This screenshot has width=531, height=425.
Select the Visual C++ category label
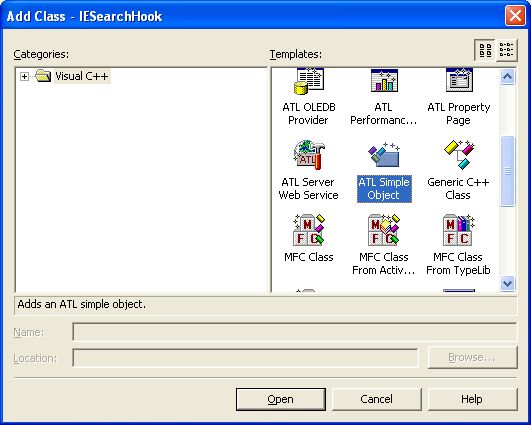[82, 76]
